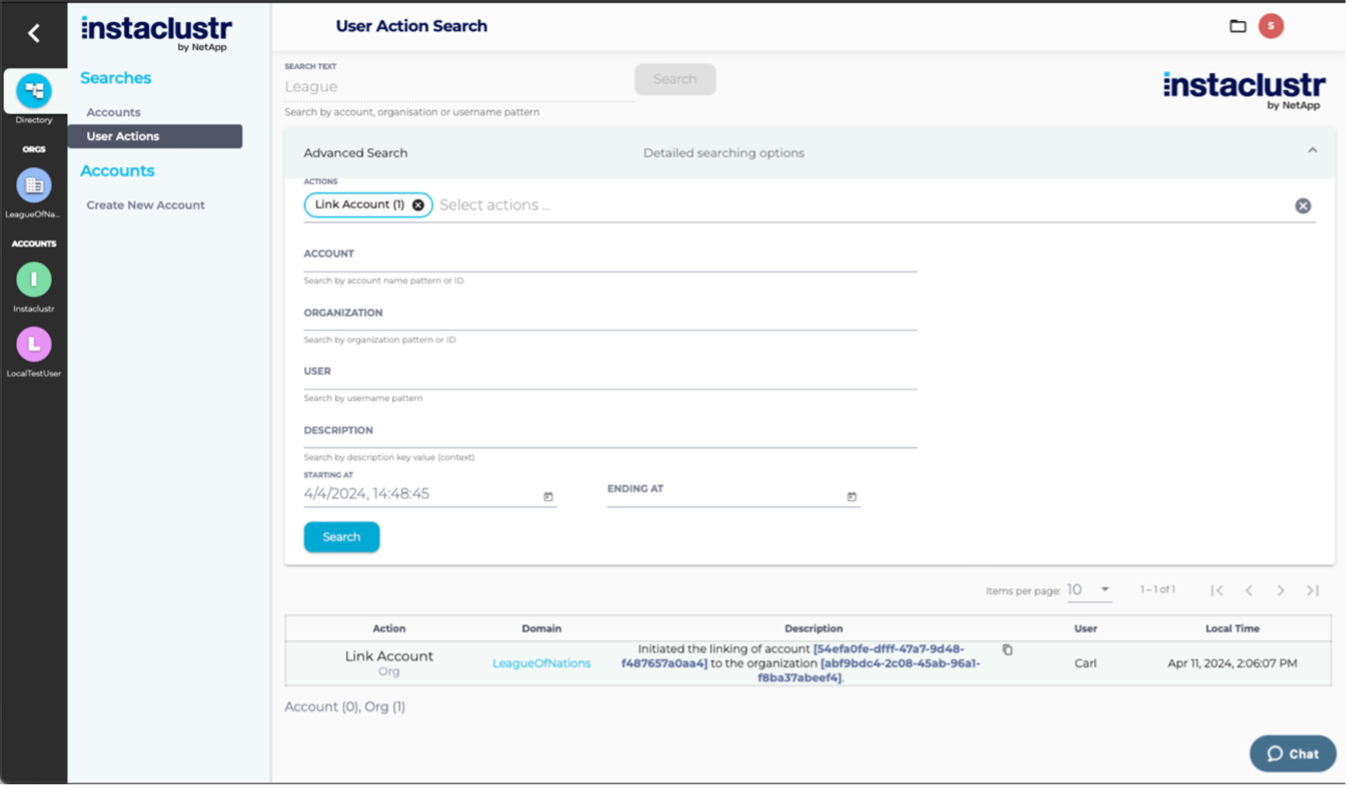Open Create New Account
Screen dimensions: 1350x788
tap(145, 205)
